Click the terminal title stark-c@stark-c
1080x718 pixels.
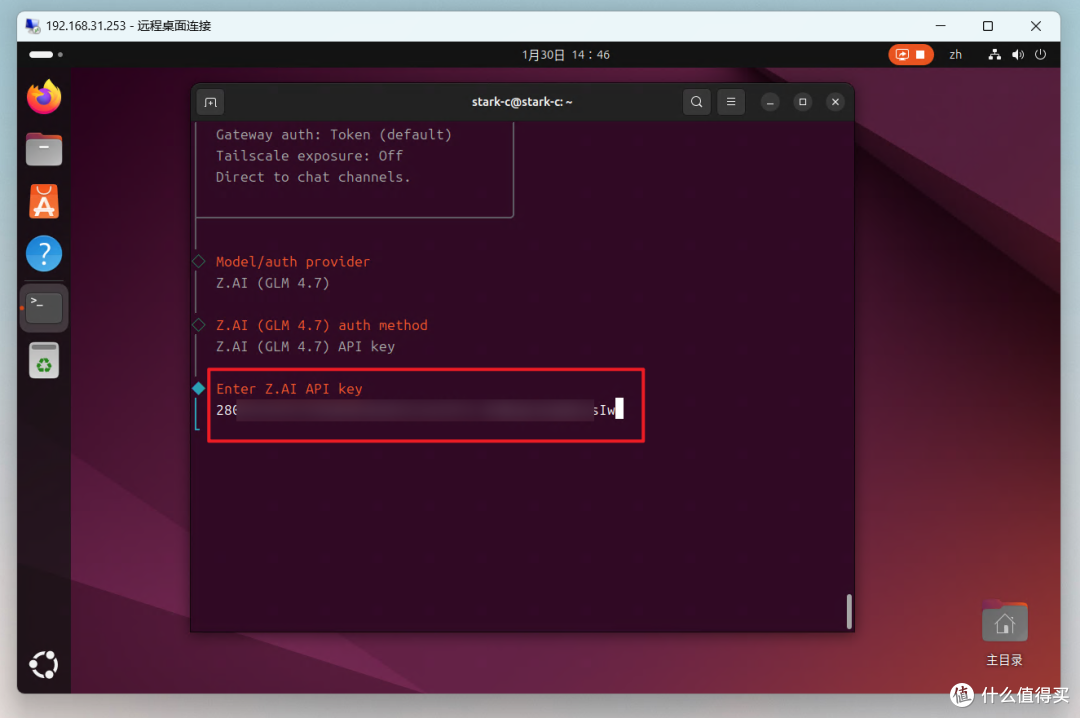pyautogui.click(x=521, y=102)
